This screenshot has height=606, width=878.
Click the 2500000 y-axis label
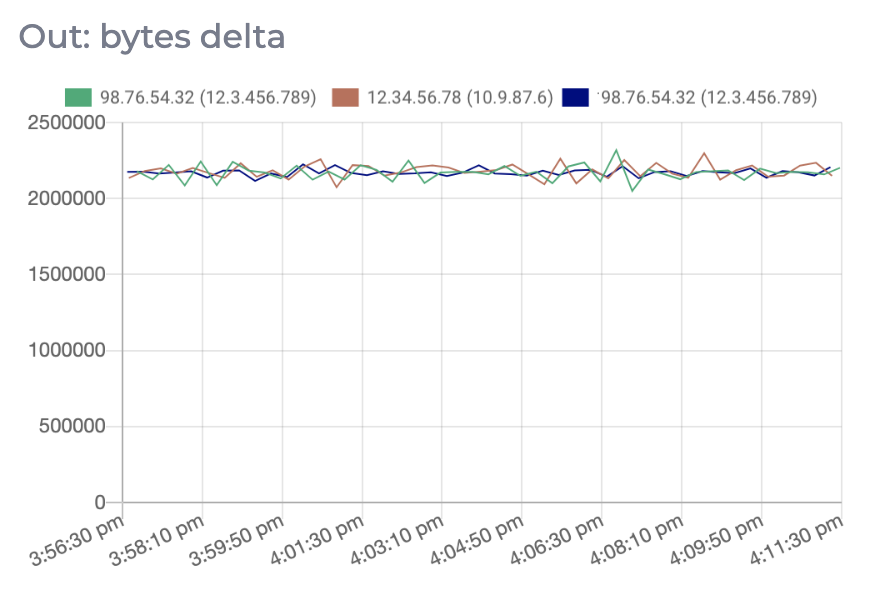point(69,123)
